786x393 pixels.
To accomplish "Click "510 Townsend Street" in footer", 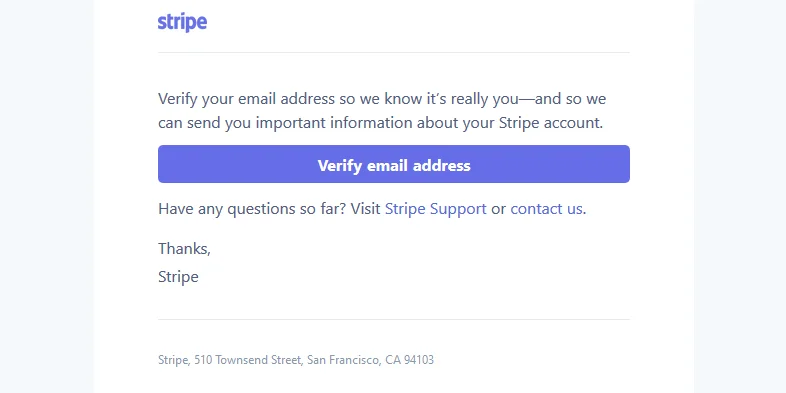I will click(x=248, y=360).
